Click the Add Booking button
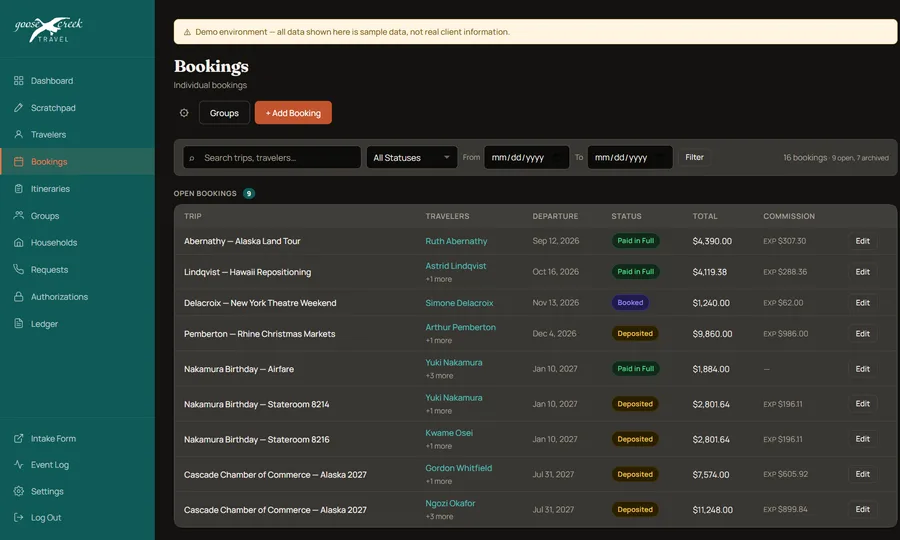This screenshot has width=900, height=540. coord(293,113)
